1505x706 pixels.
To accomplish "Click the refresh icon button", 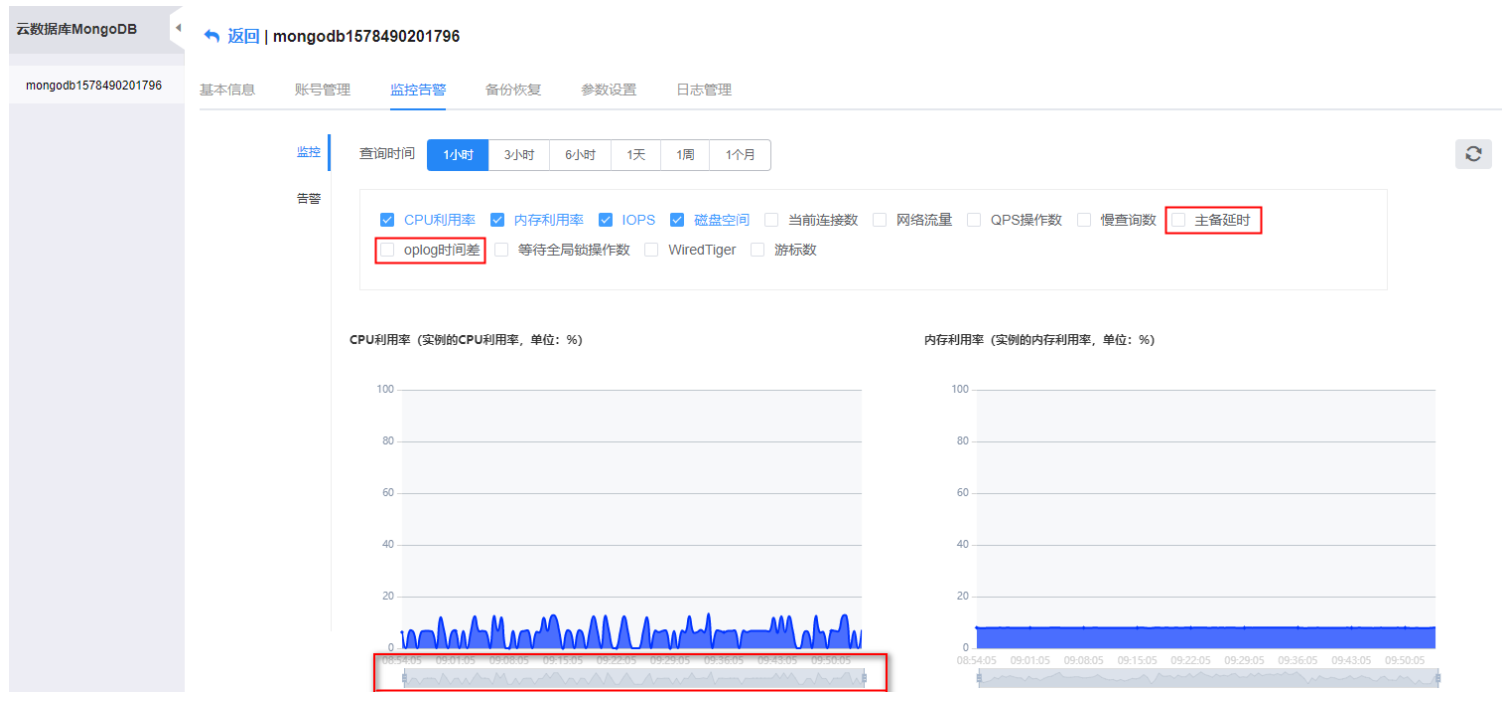I will pyautogui.click(x=1473, y=154).
